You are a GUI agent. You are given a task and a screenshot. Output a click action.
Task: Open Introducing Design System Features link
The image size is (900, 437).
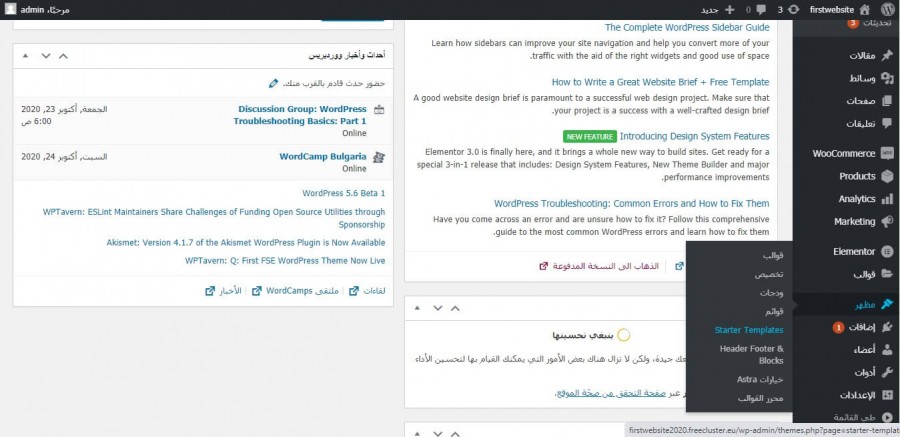point(695,136)
